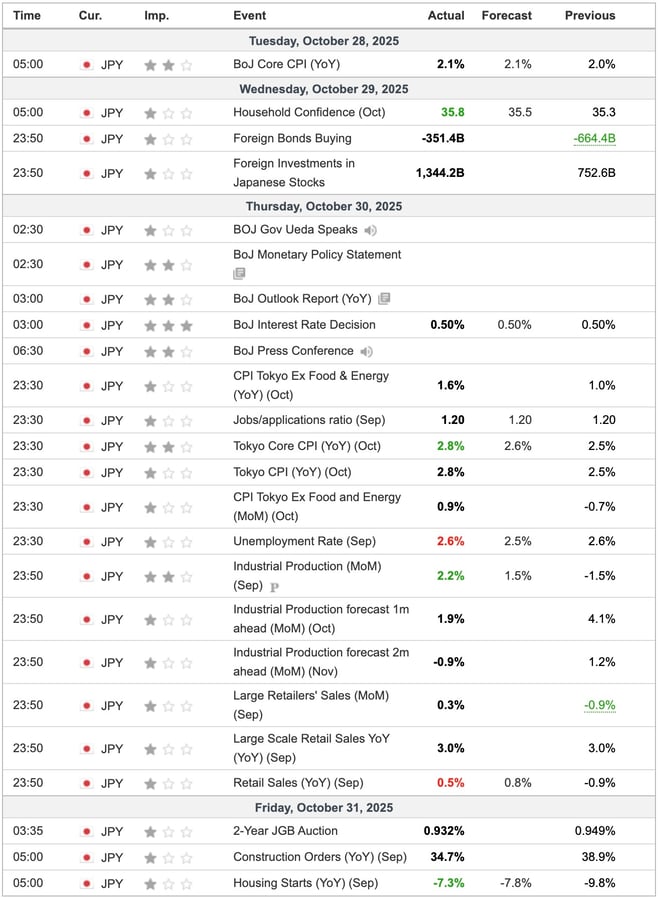
Task: Click the Japan flag in the Housing Starts row
Action: click(86, 883)
